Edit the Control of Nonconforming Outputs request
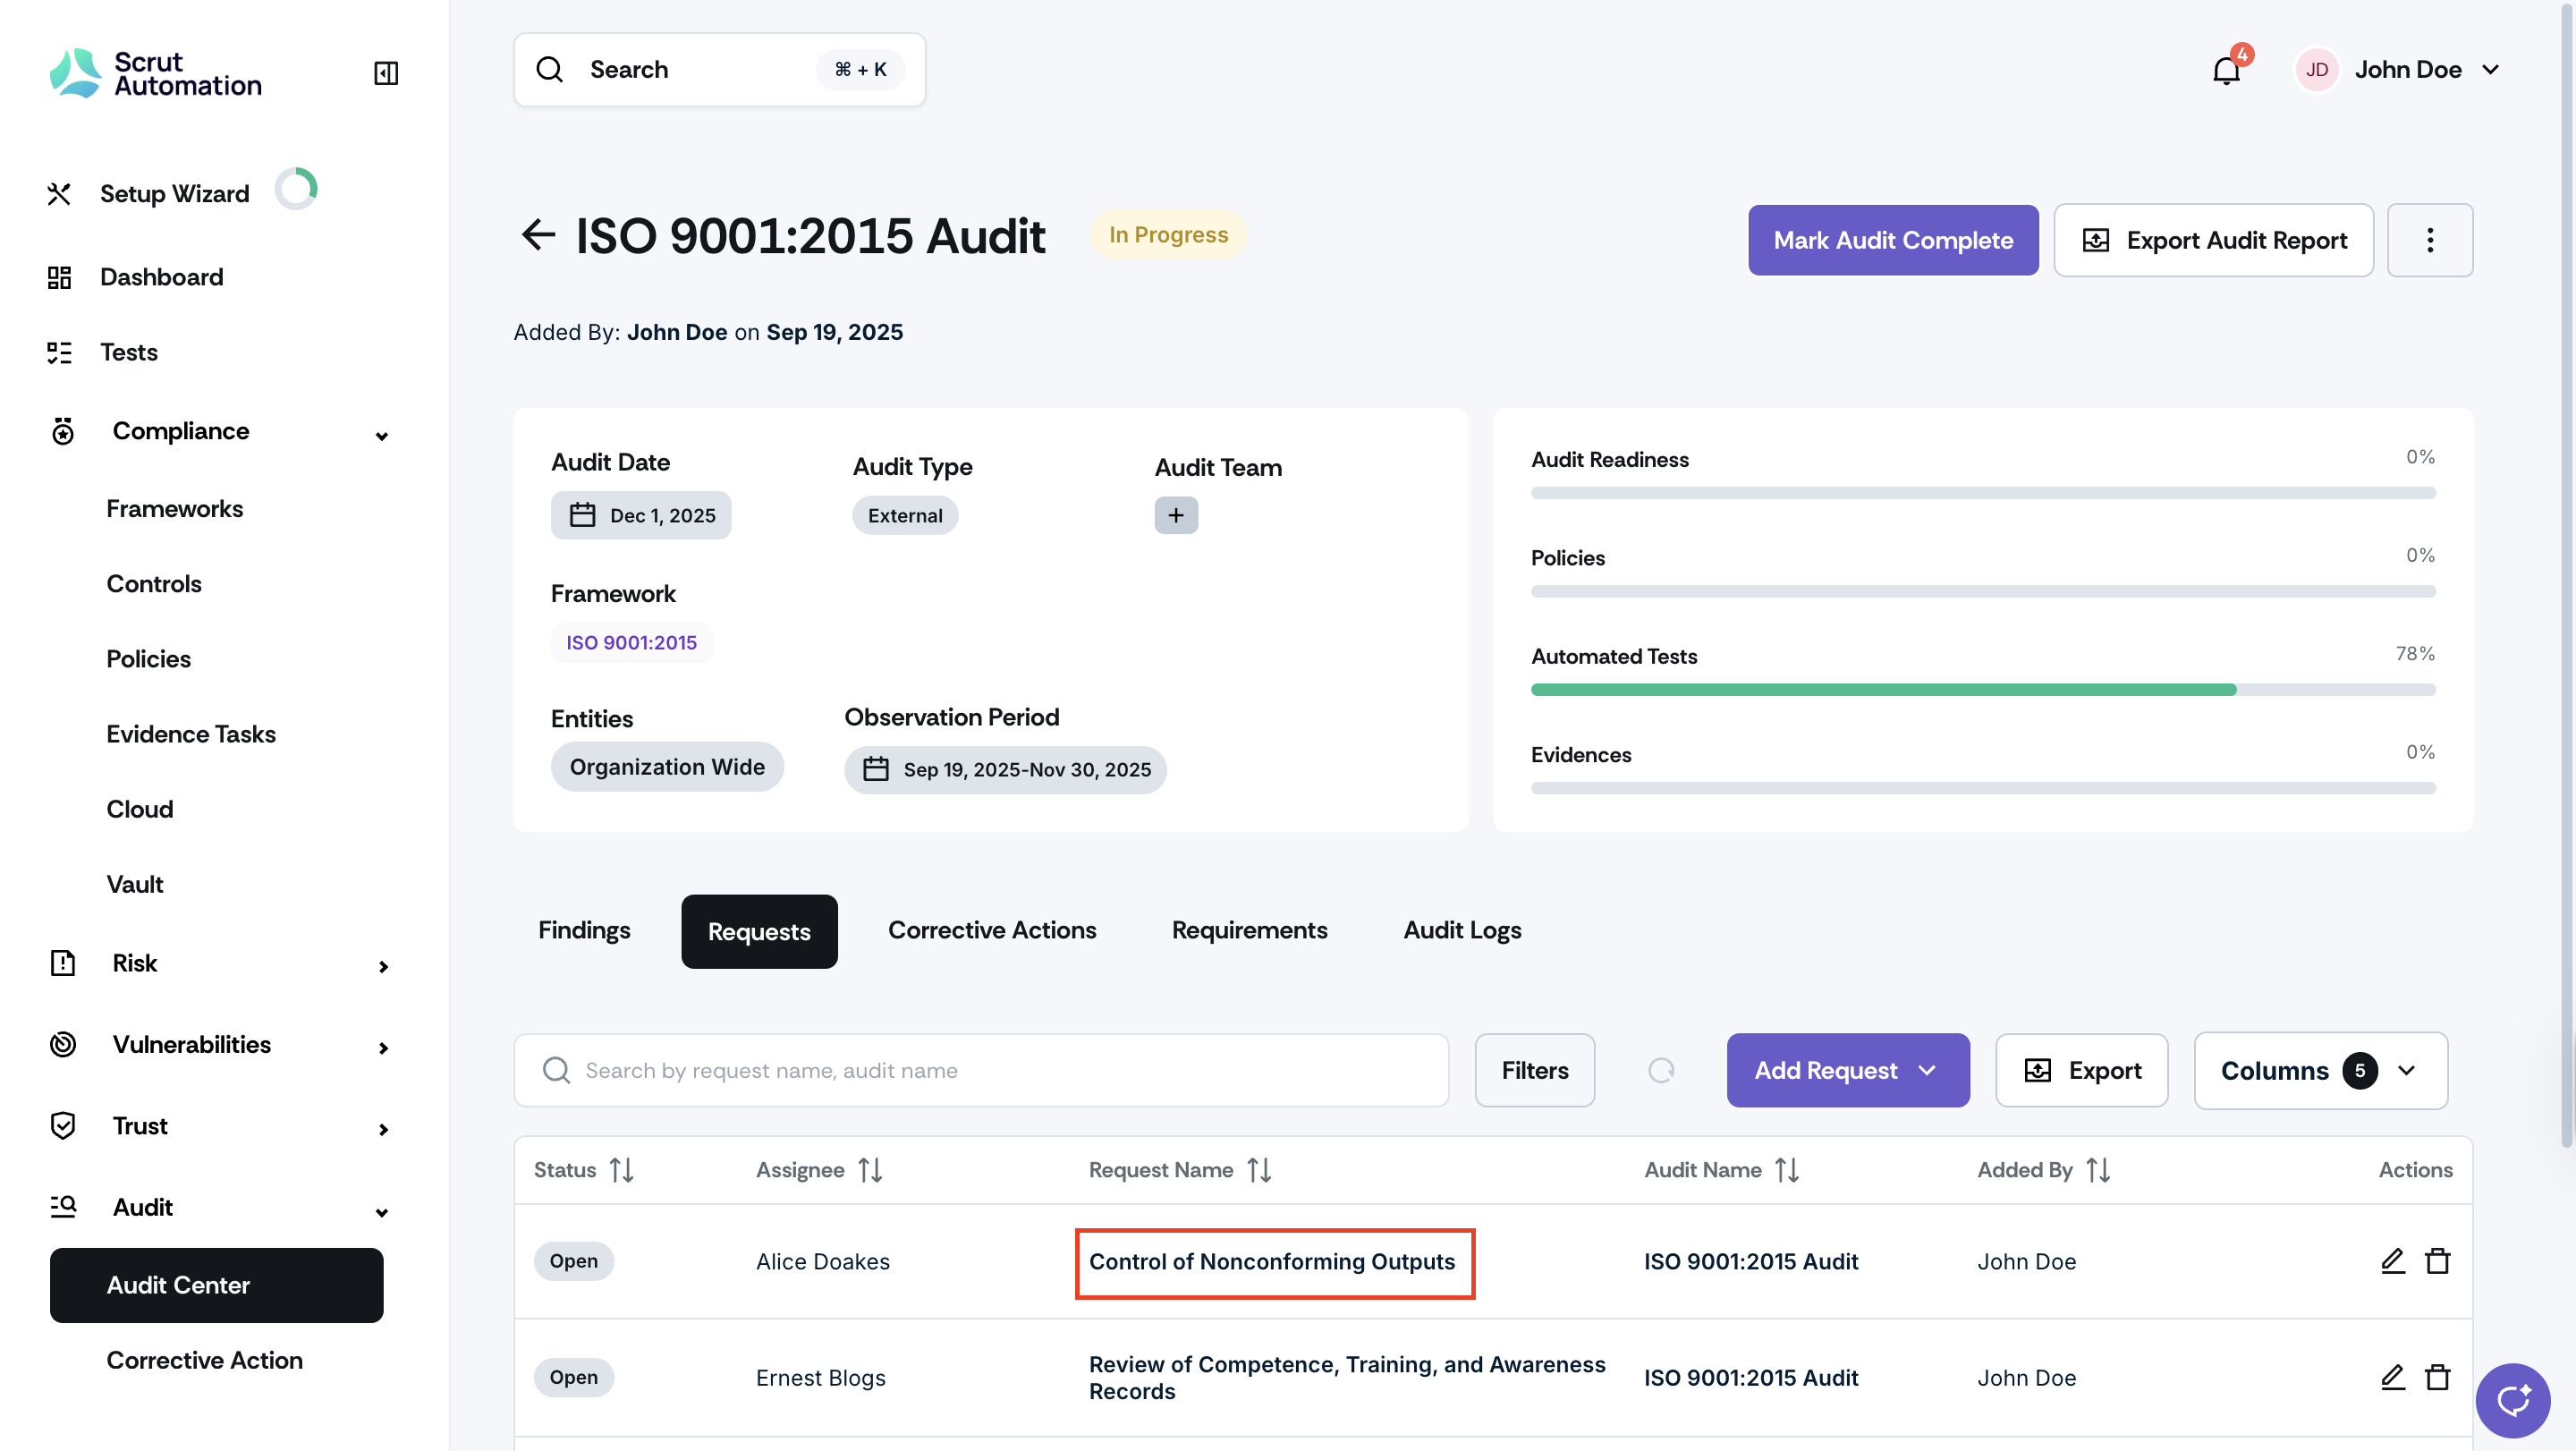Image resolution: width=2576 pixels, height=1451 pixels. [x=2392, y=1261]
